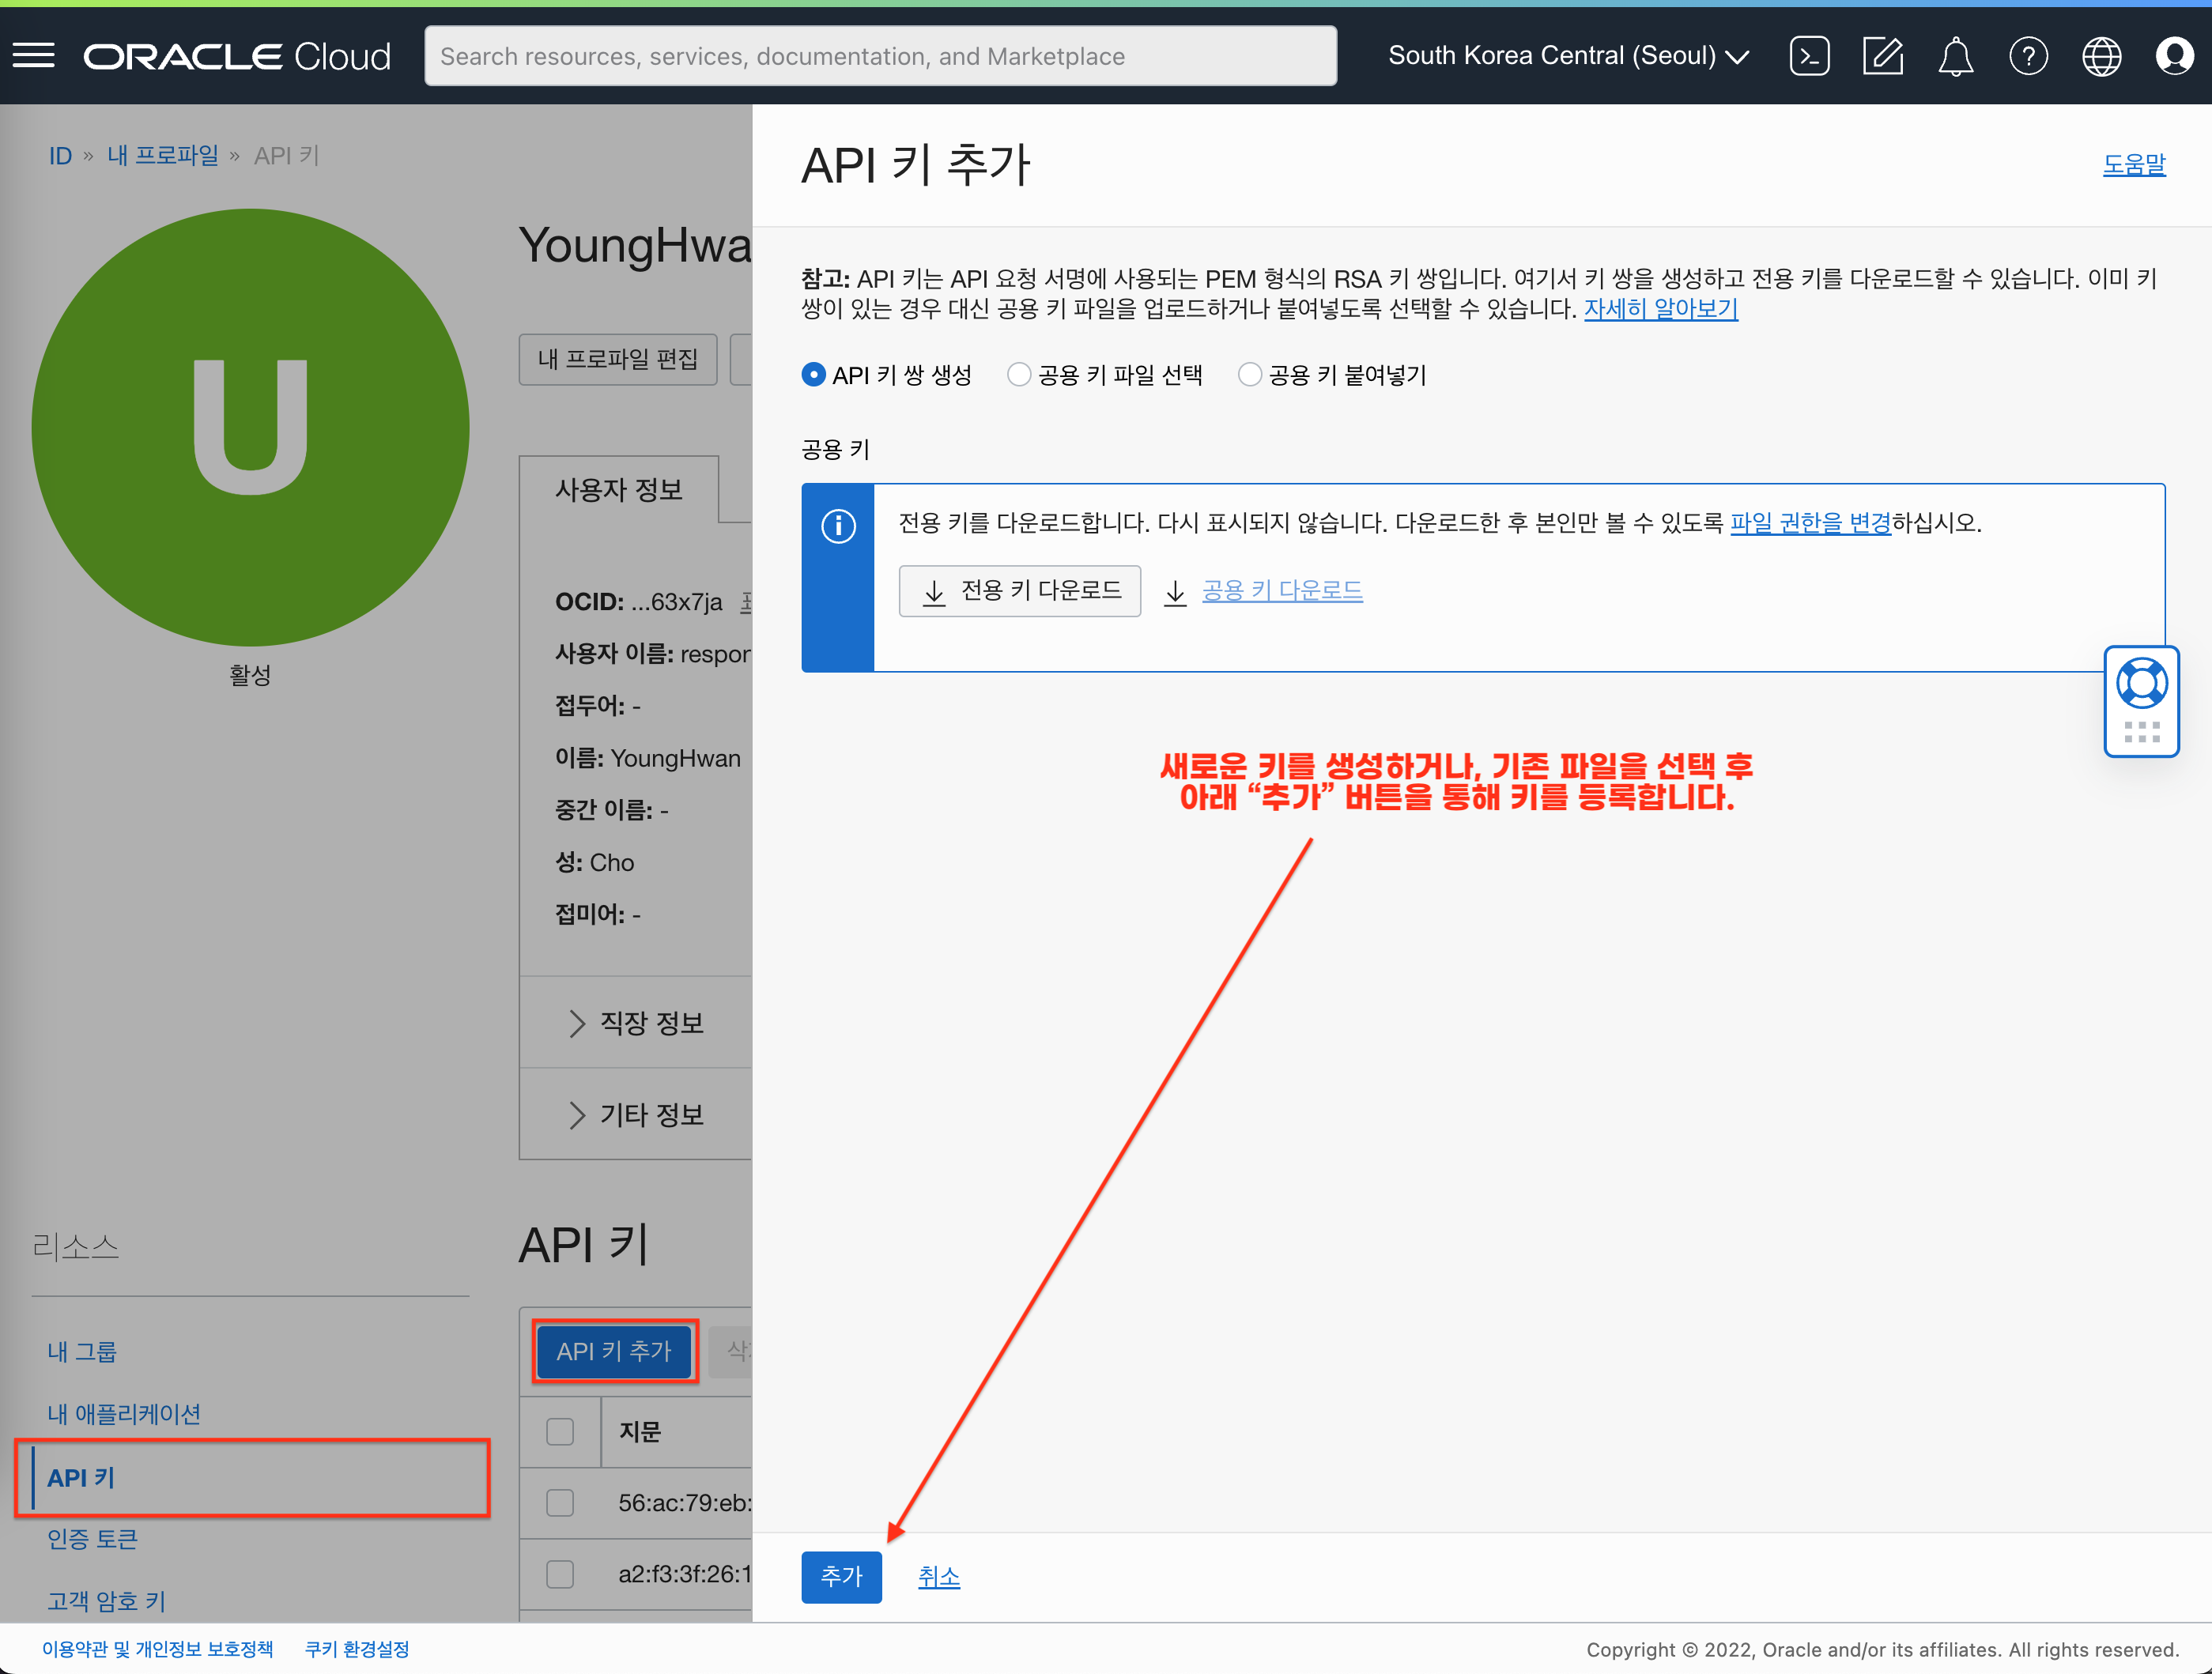Open the hamburger navigation menu
The width and height of the screenshot is (2212, 1674).
coord(34,56)
